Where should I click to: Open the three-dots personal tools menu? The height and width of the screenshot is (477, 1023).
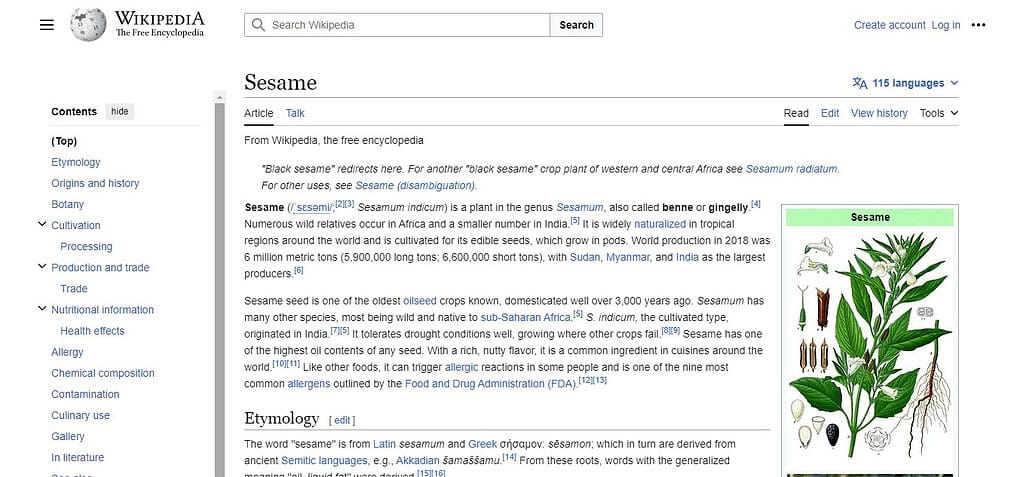[x=978, y=25]
